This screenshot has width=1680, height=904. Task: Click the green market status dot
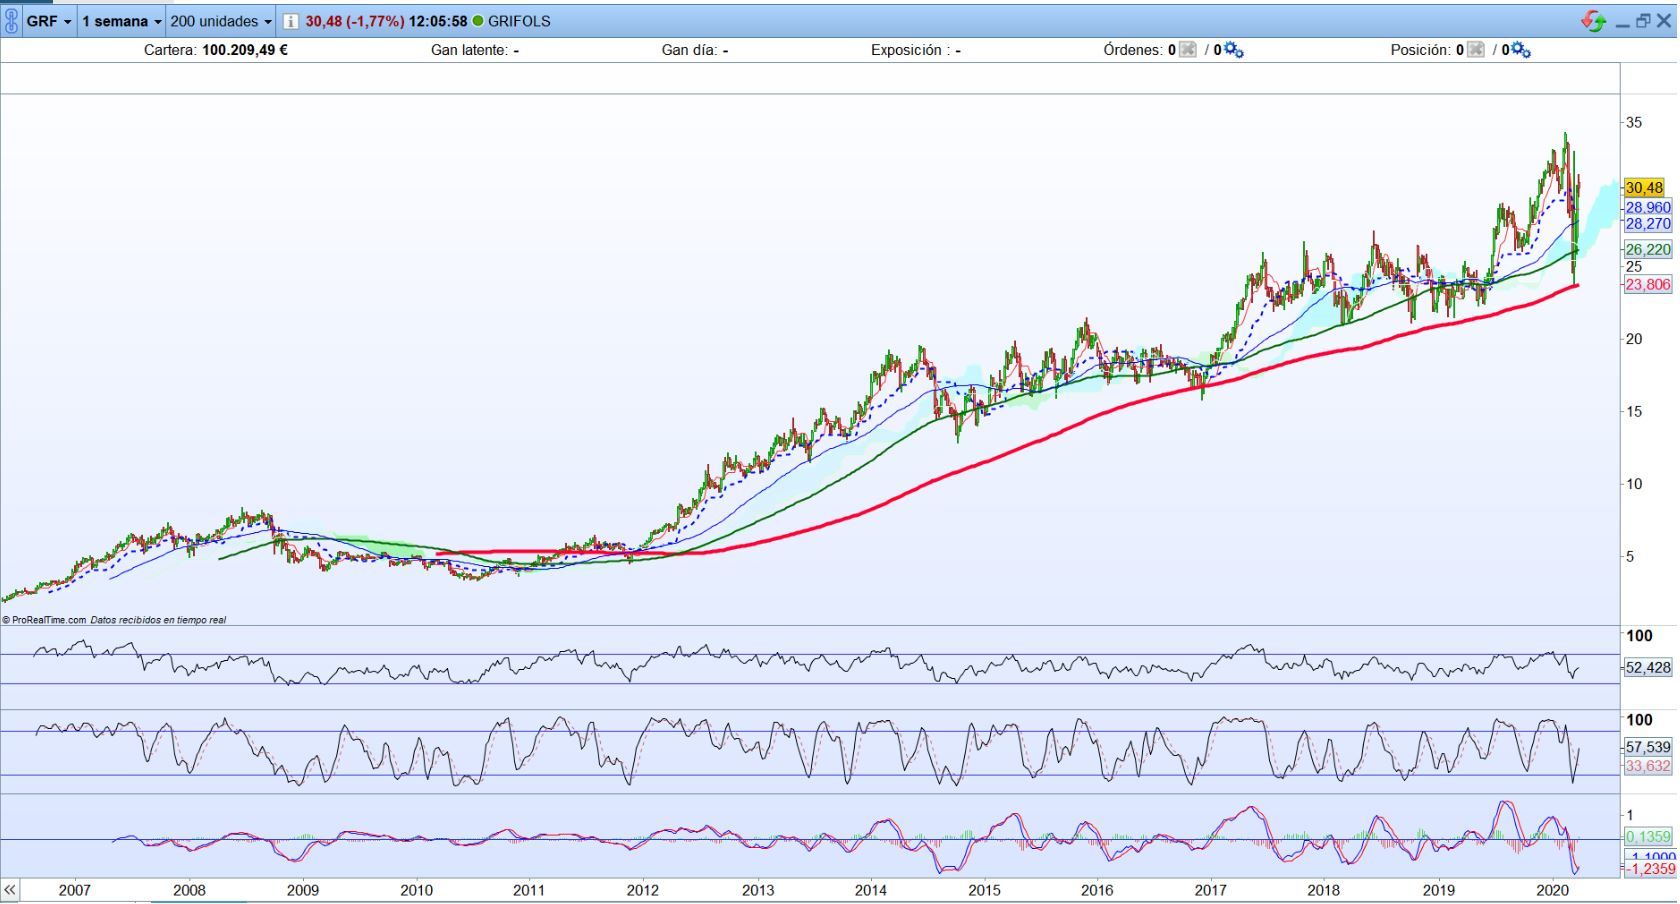click(478, 21)
